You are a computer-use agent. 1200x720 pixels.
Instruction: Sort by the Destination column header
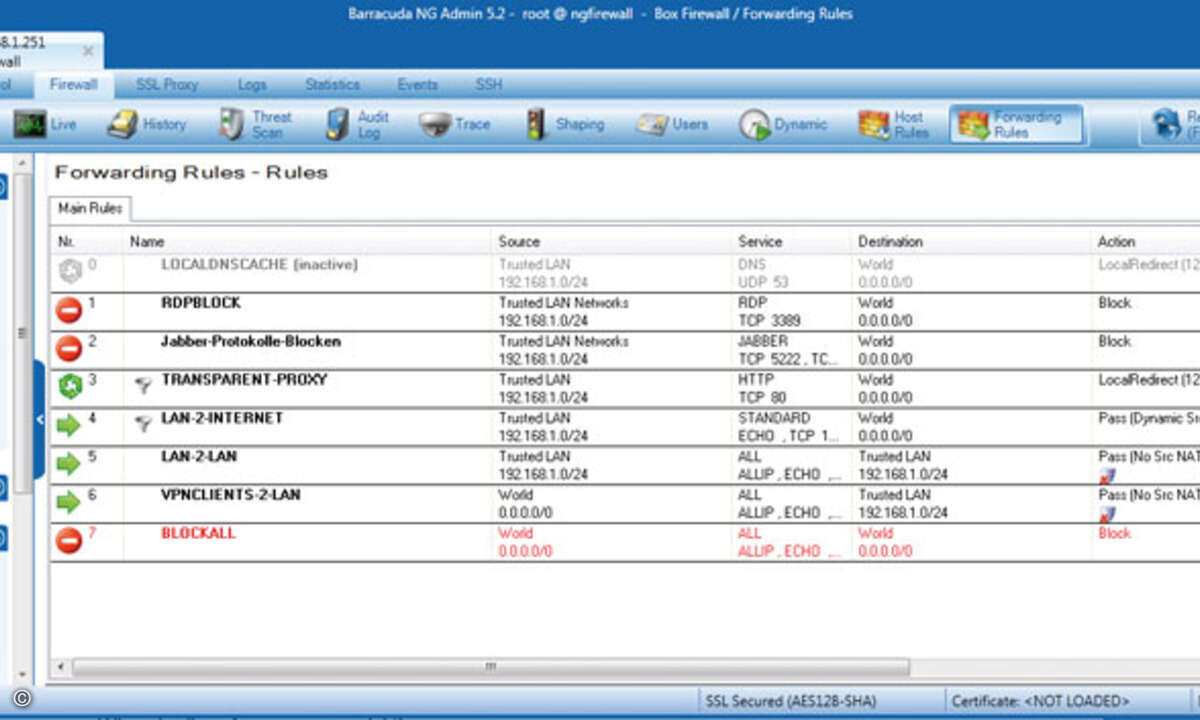pyautogui.click(x=969, y=241)
